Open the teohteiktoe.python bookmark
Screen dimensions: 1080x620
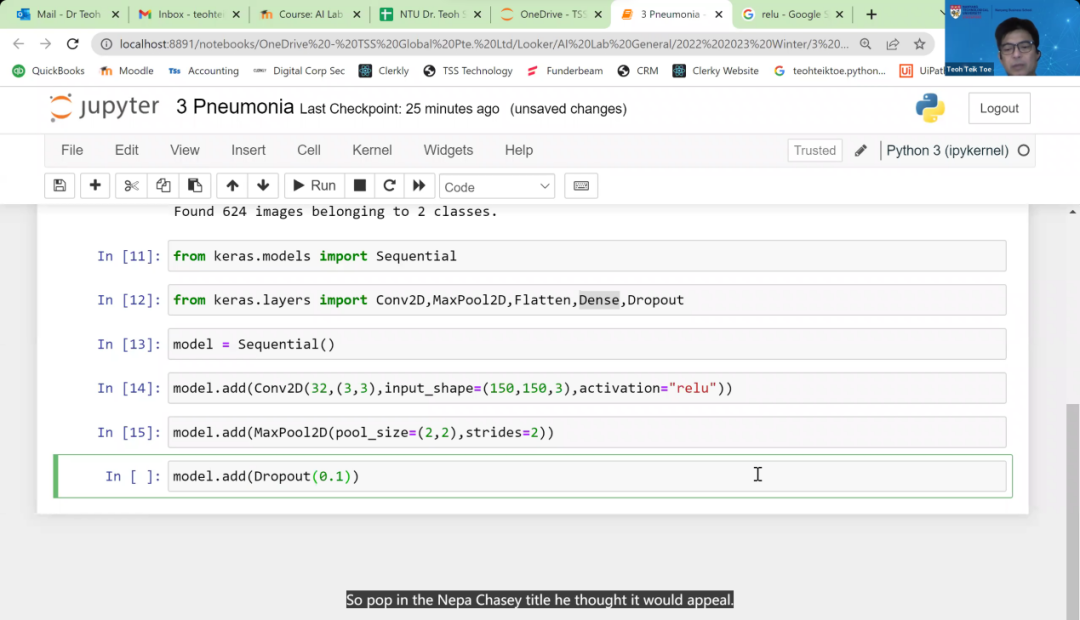pyautogui.click(x=831, y=71)
